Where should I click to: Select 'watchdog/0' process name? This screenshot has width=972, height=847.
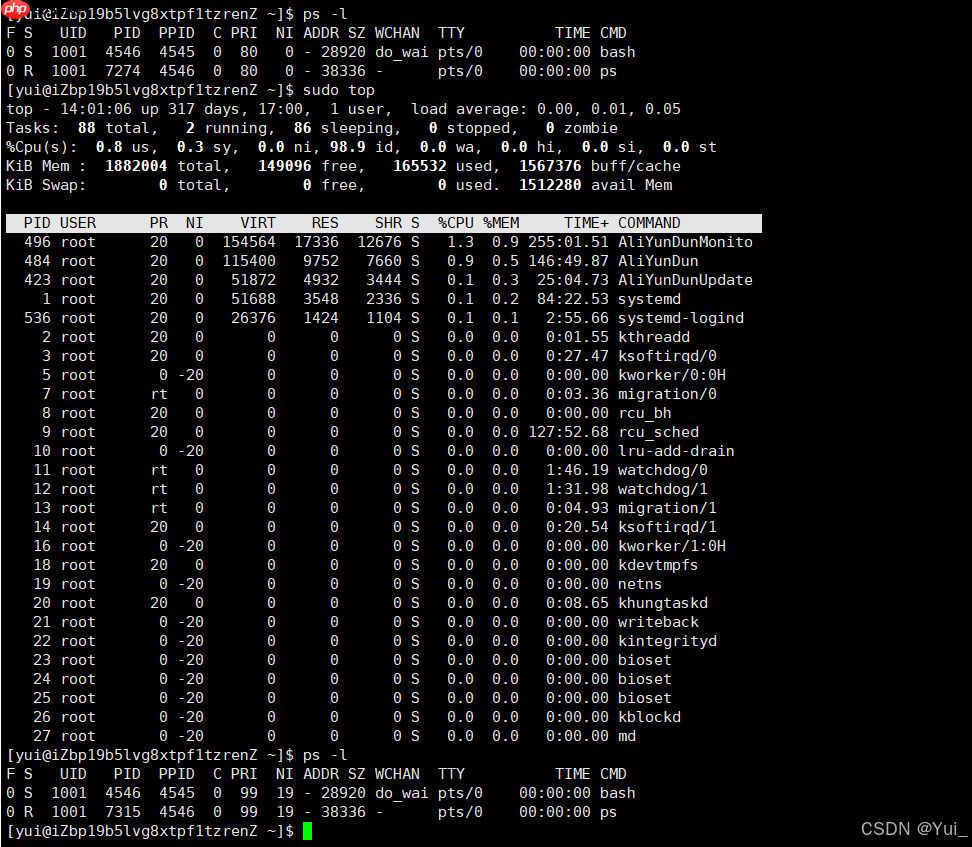coord(663,470)
